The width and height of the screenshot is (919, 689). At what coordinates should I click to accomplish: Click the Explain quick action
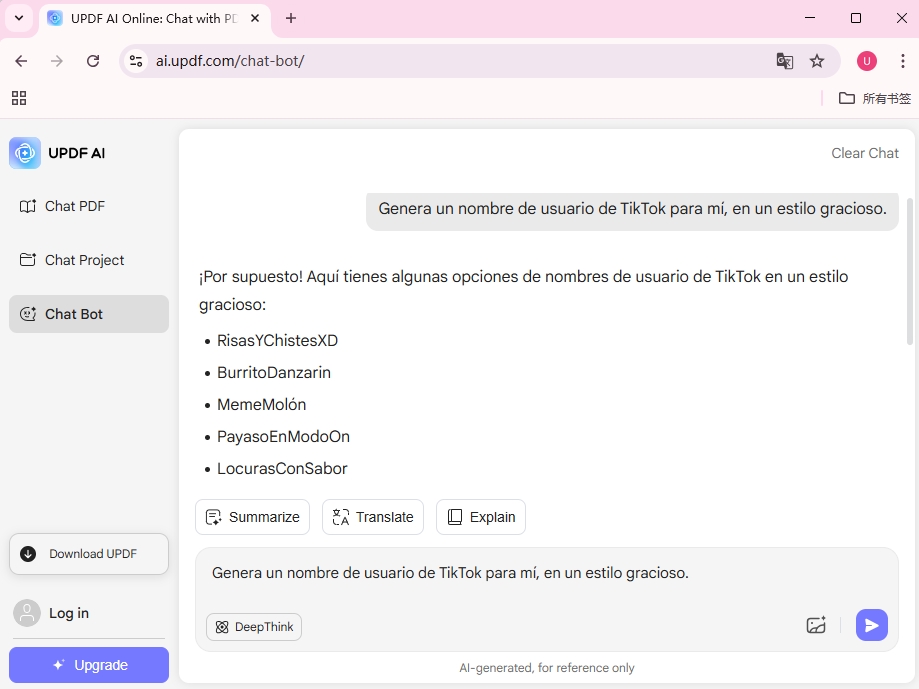click(481, 517)
